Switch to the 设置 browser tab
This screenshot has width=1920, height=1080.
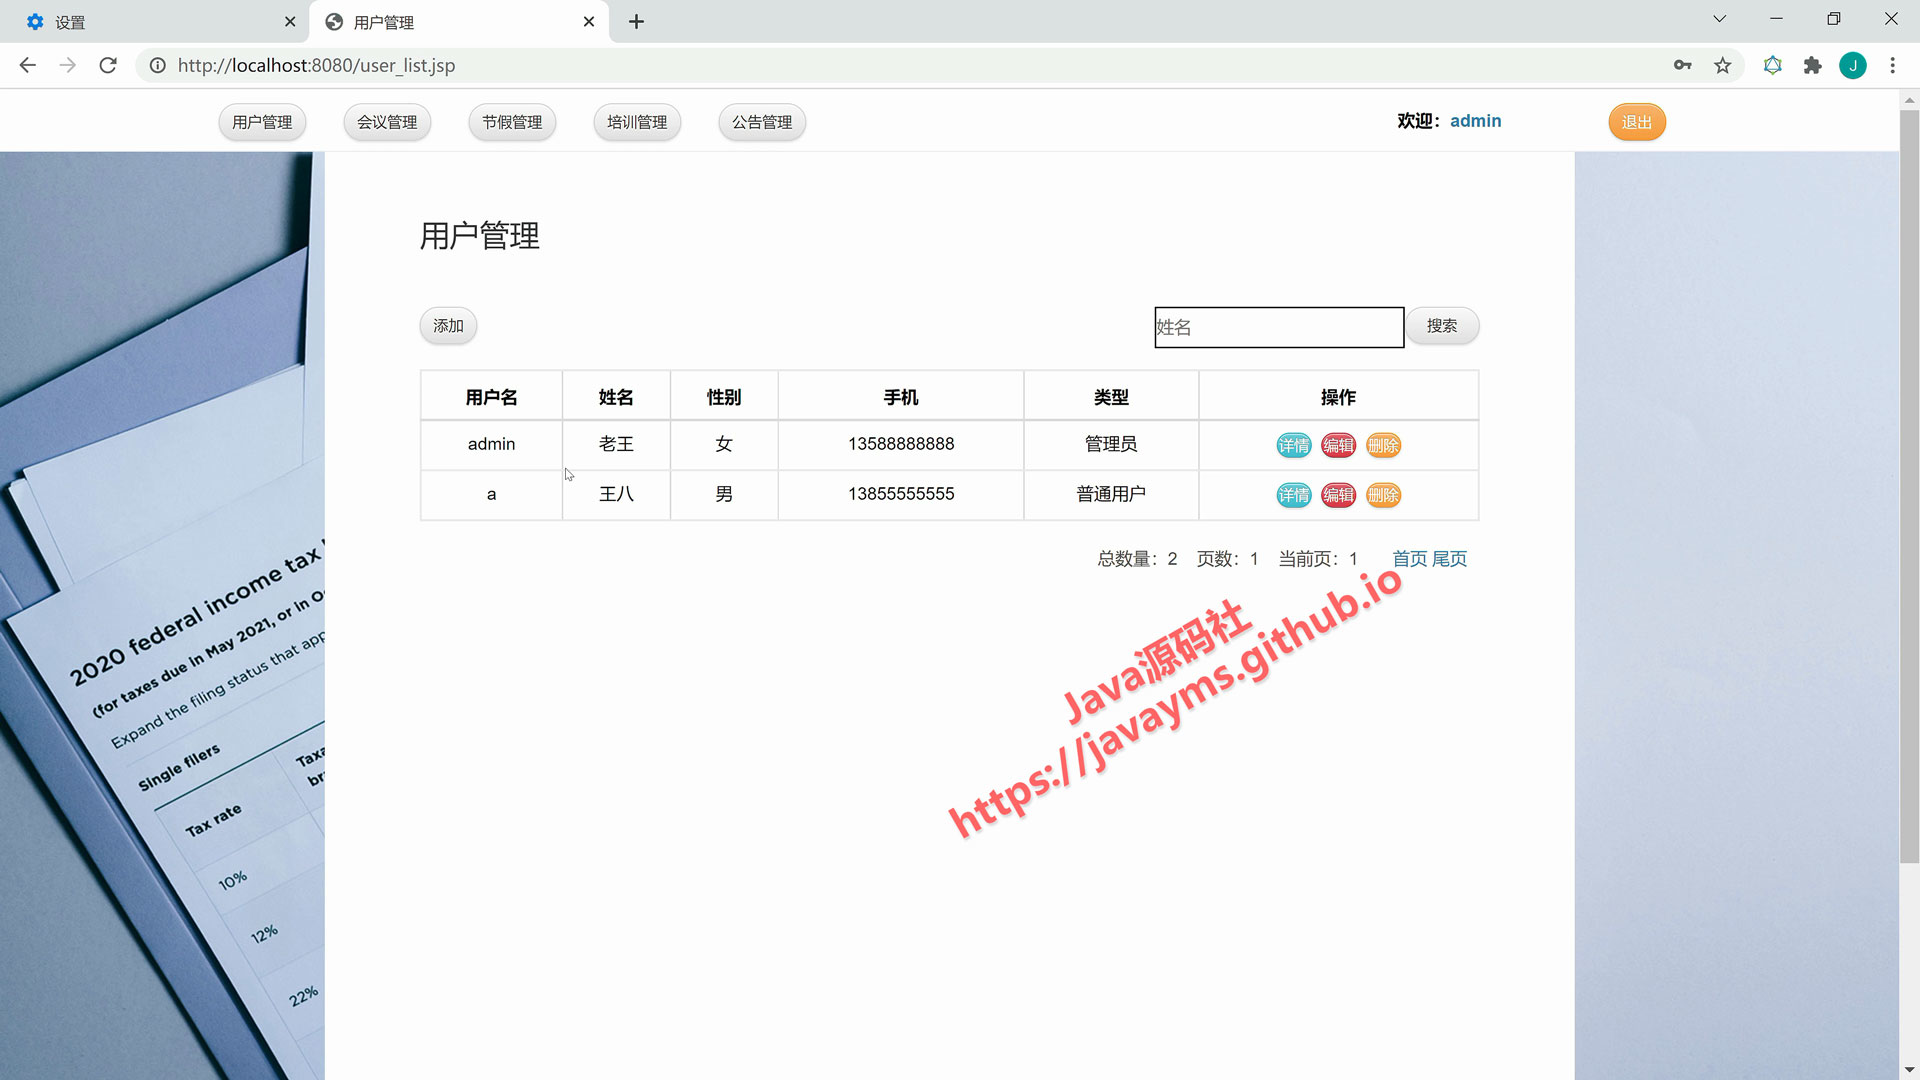click(x=155, y=21)
